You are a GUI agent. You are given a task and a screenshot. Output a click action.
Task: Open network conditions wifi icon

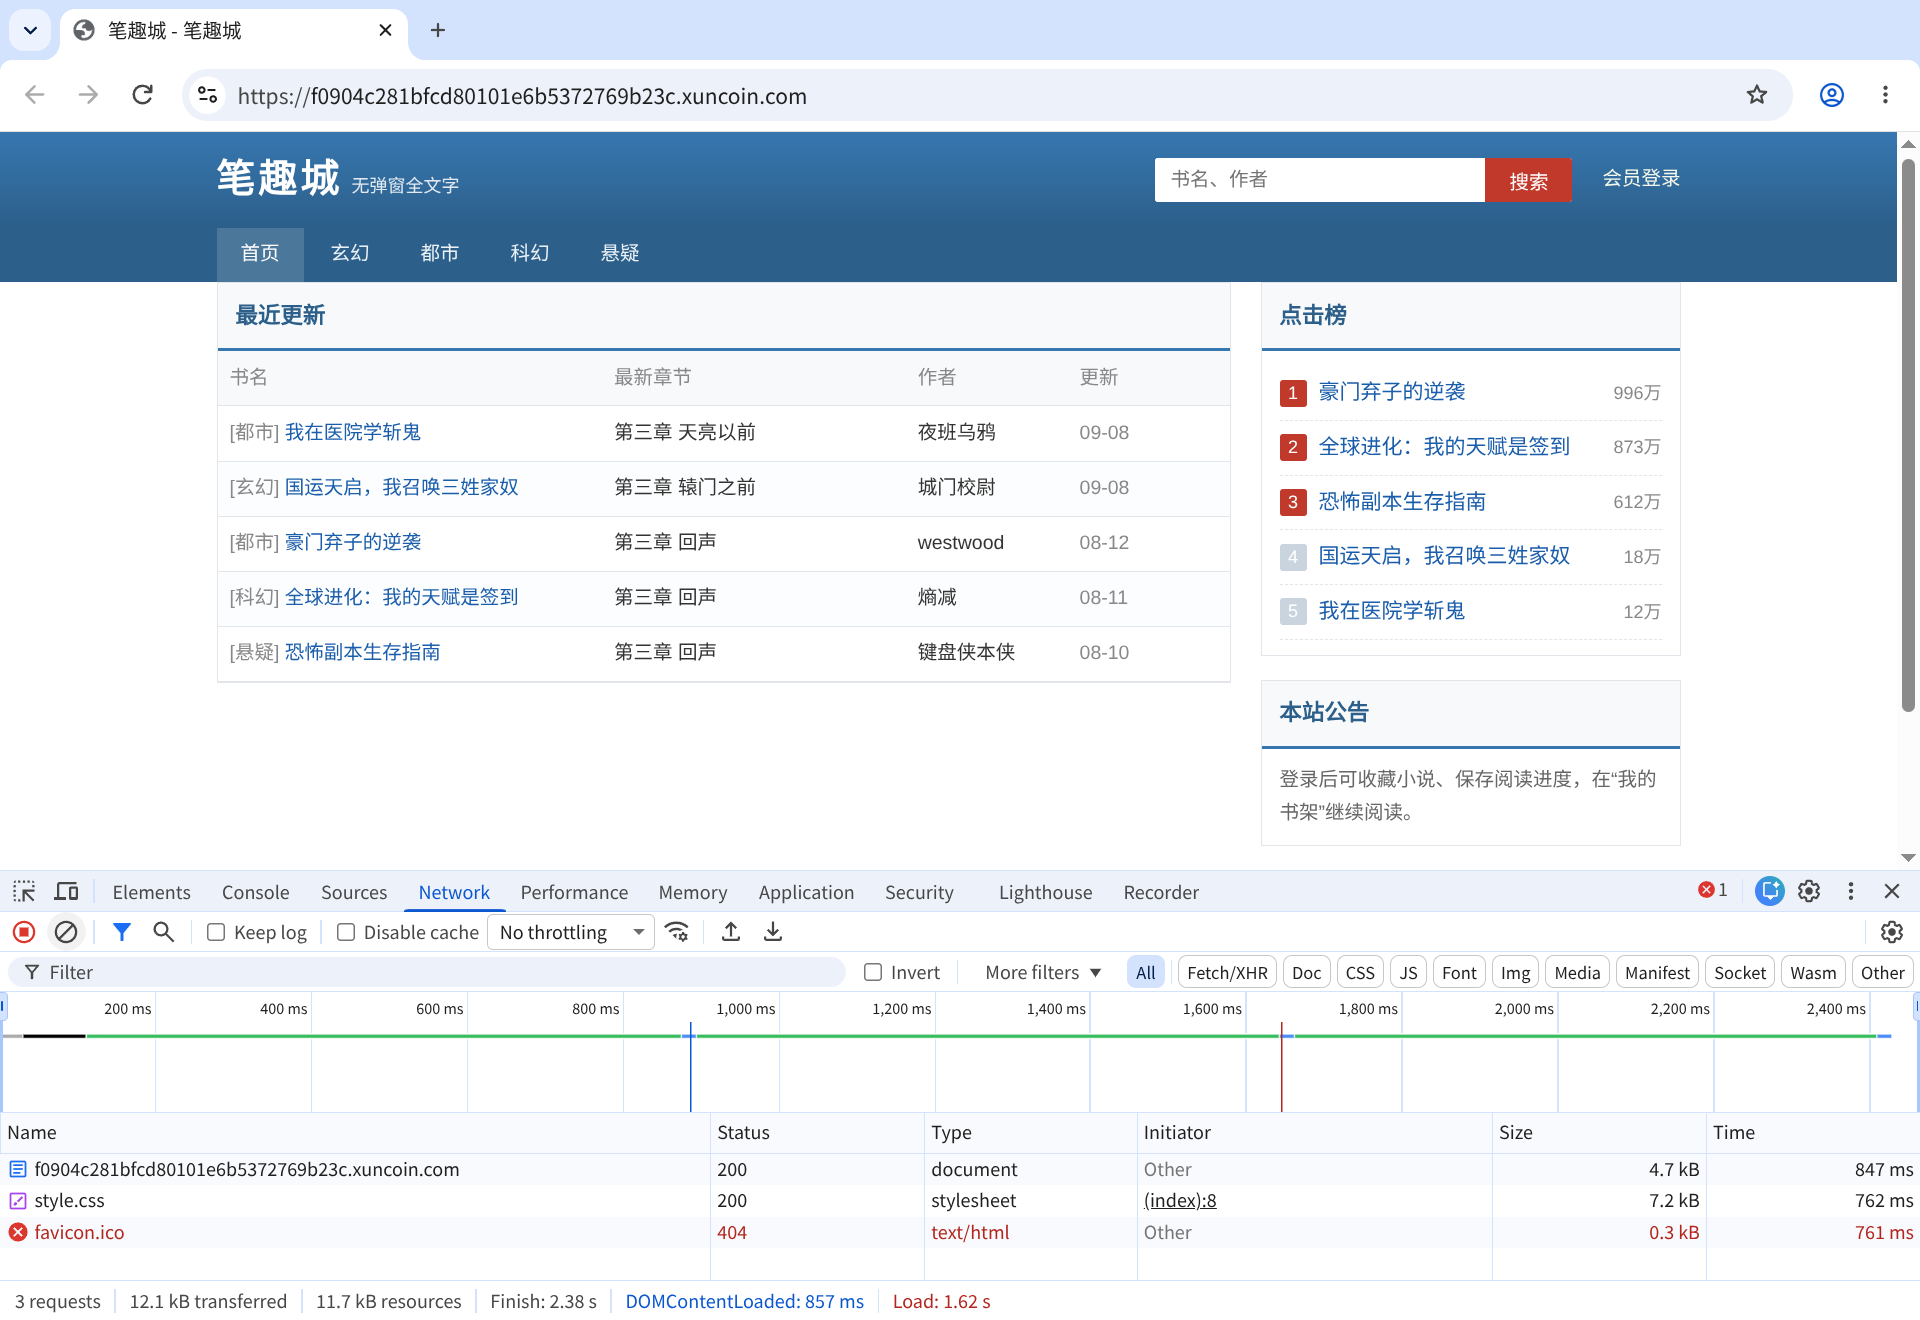tap(677, 932)
